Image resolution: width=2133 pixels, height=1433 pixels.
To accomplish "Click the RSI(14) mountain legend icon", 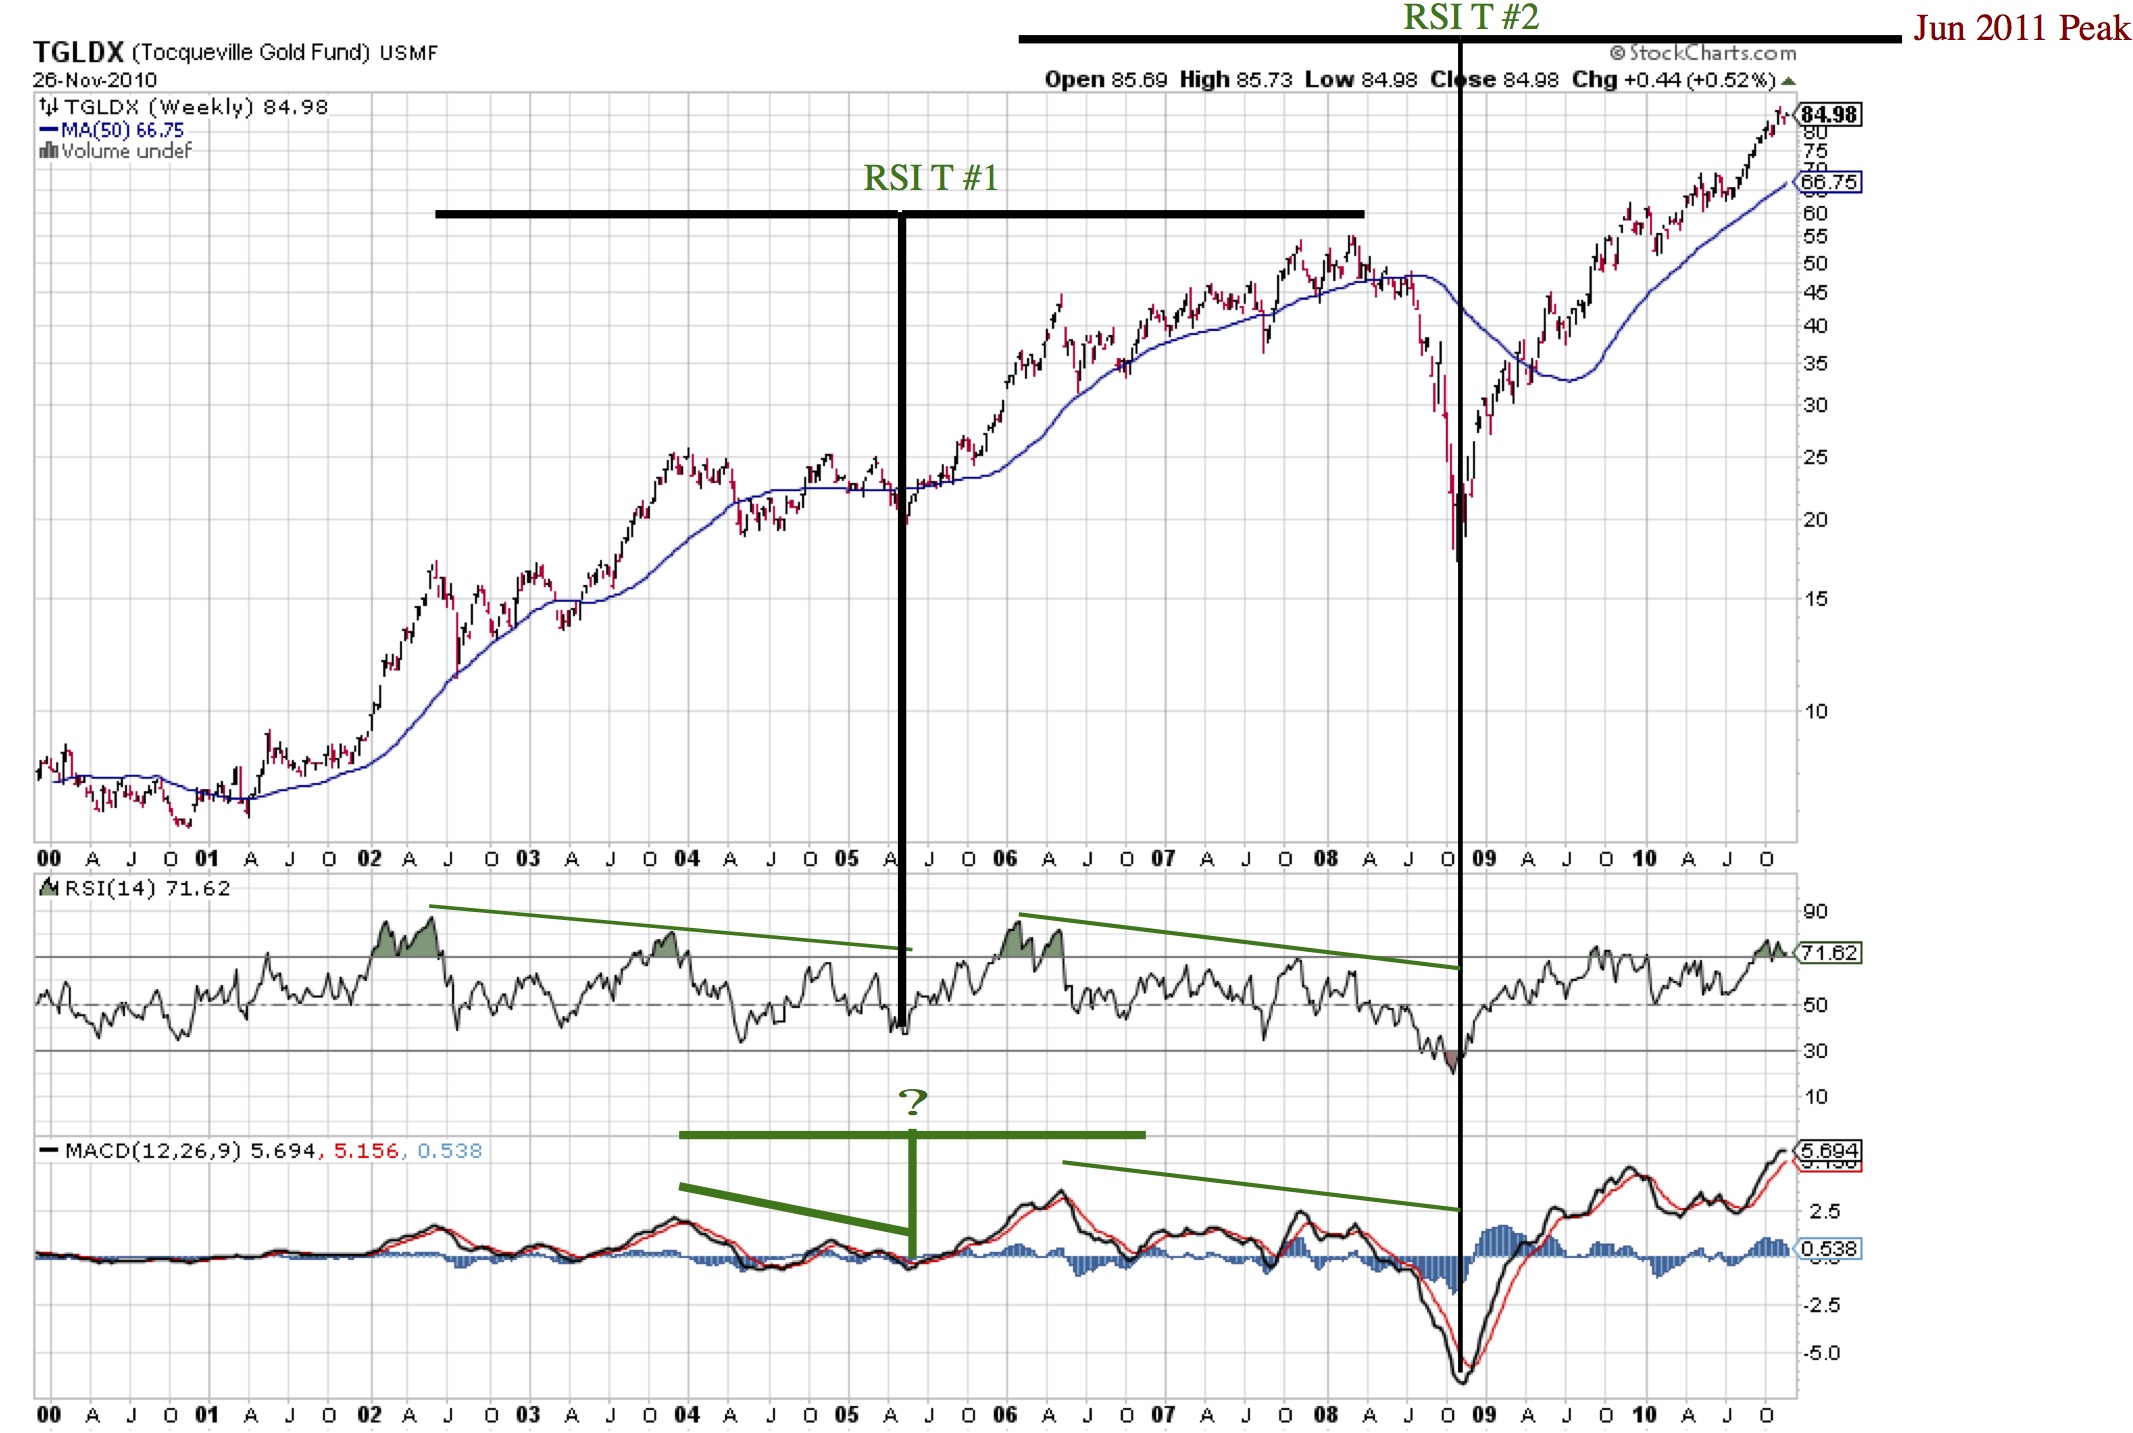I will (x=48, y=888).
